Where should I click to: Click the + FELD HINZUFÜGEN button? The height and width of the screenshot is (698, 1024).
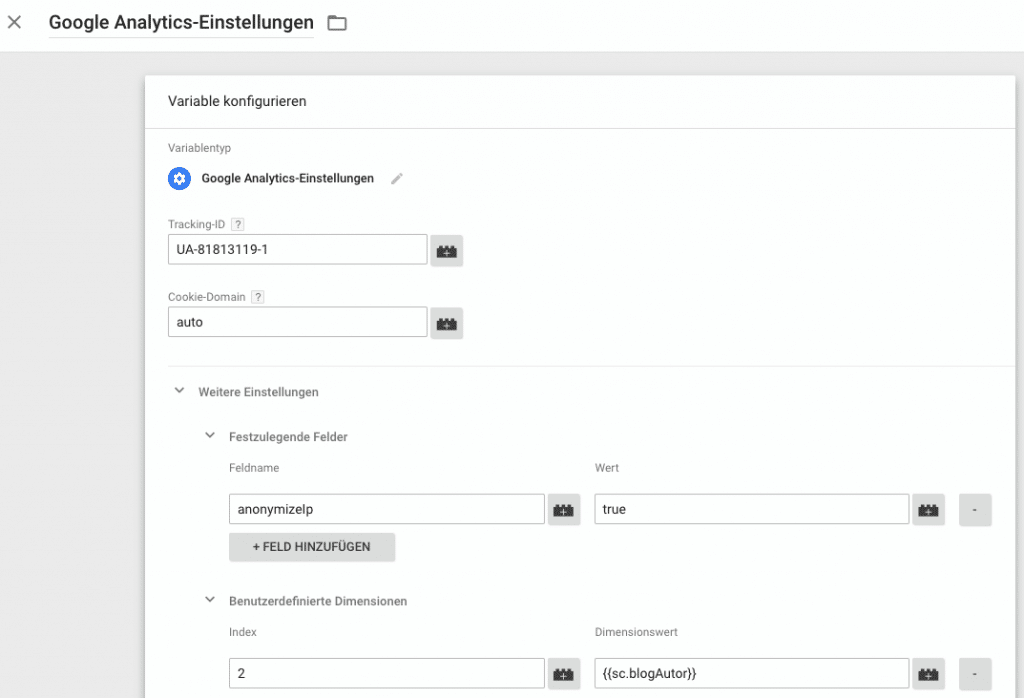click(x=312, y=547)
